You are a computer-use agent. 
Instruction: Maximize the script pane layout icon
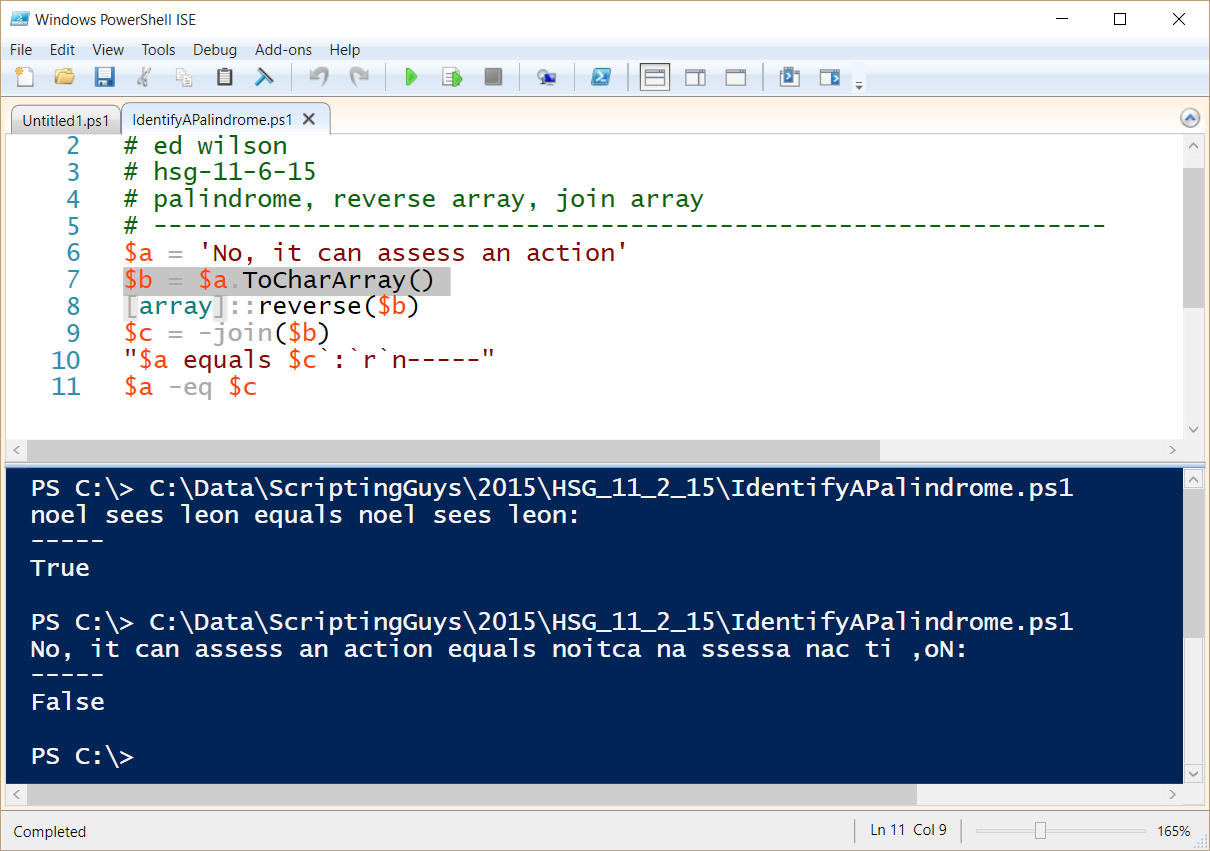click(735, 77)
